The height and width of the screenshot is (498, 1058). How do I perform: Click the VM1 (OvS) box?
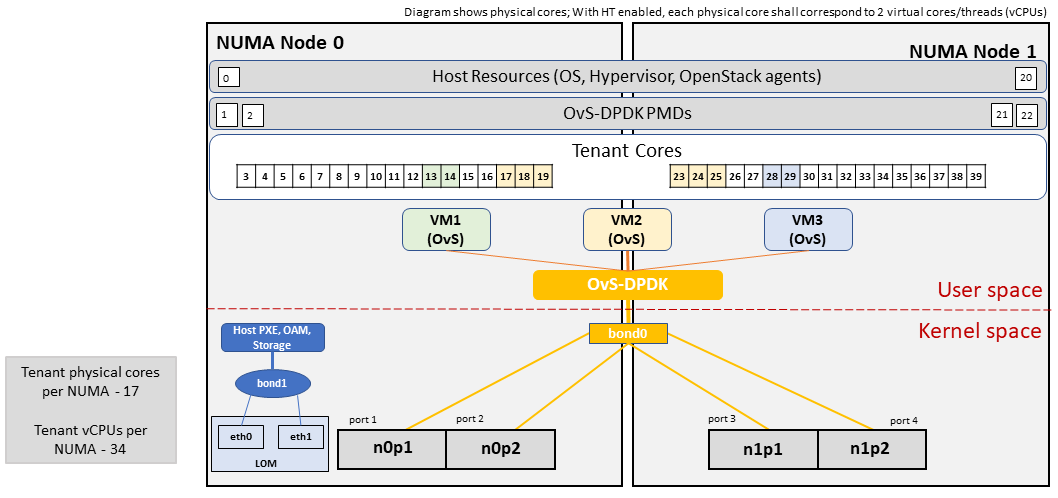point(447,228)
